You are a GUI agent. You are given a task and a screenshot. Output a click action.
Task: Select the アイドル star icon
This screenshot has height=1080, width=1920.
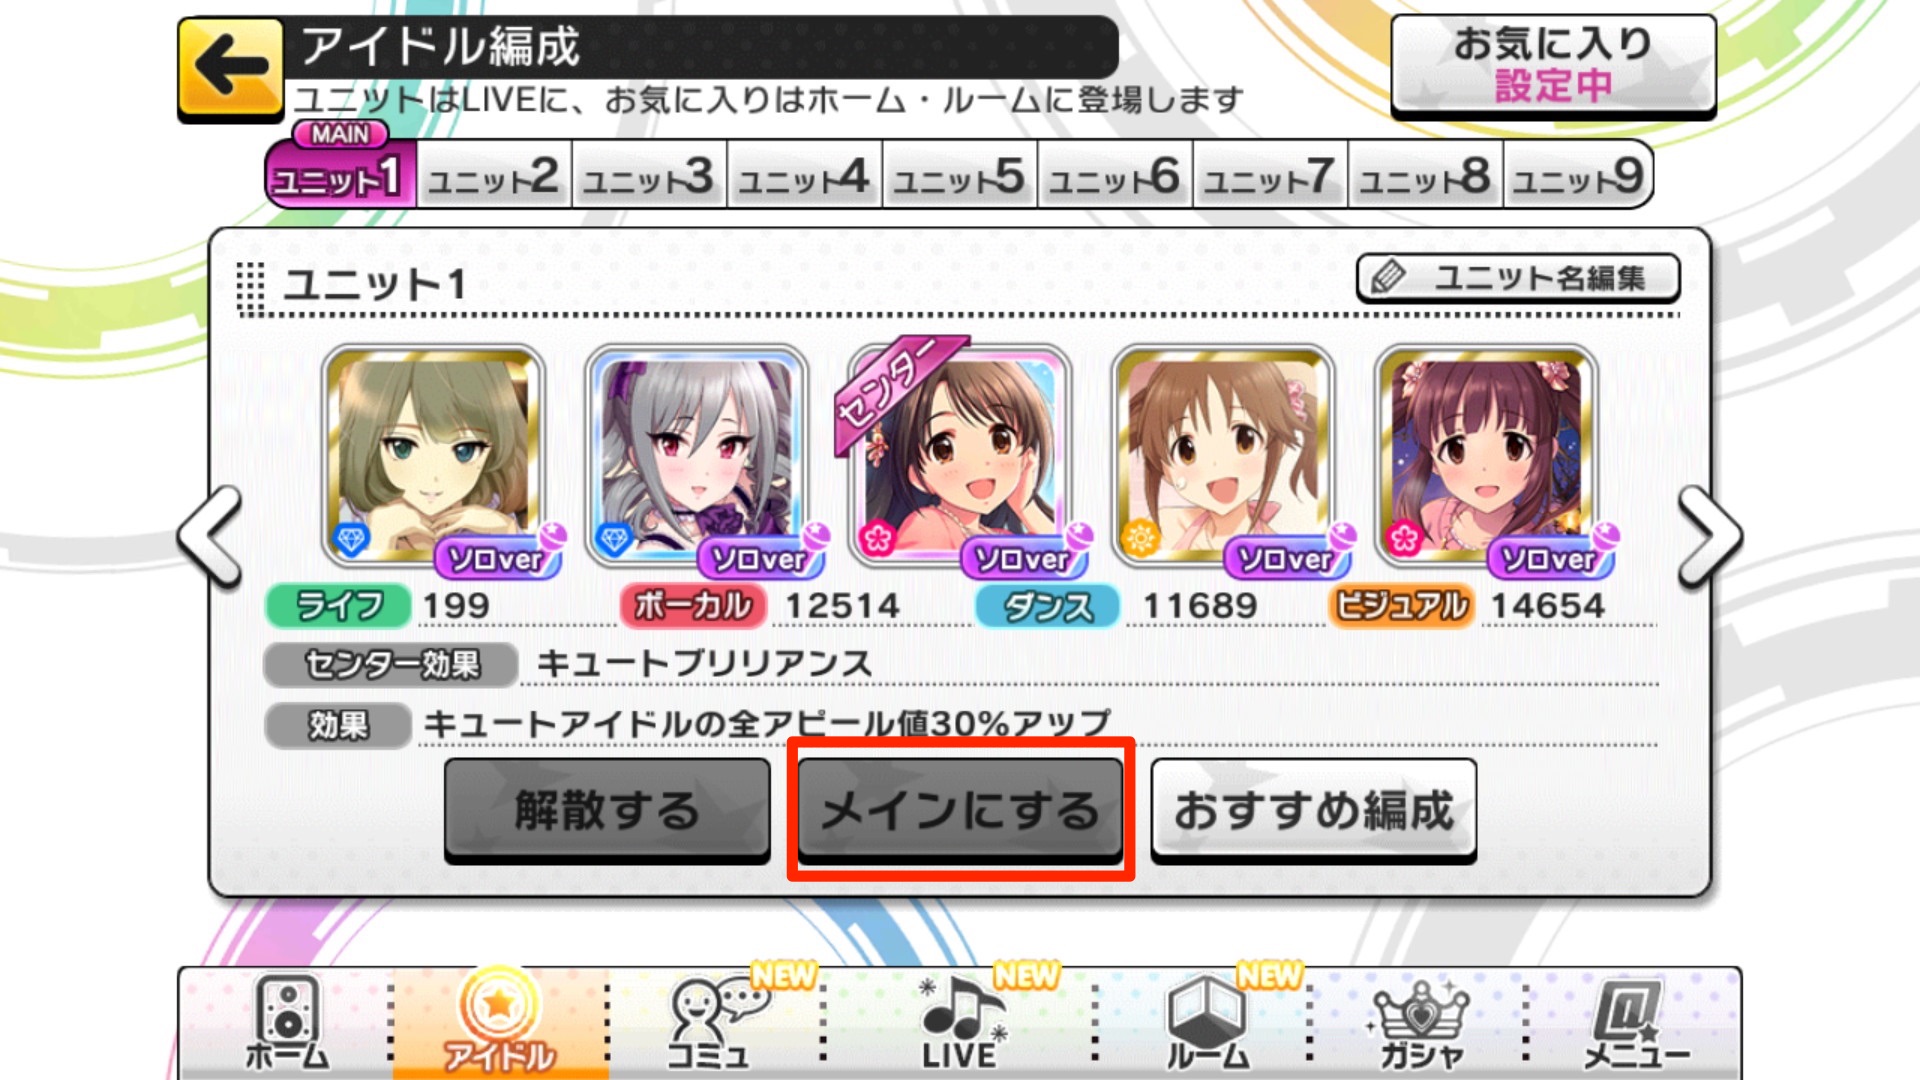[x=499, y=1022]
